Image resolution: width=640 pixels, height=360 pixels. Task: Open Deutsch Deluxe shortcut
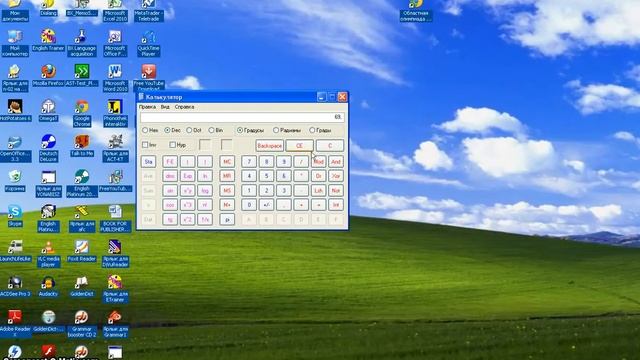click(x=48, y=148)
